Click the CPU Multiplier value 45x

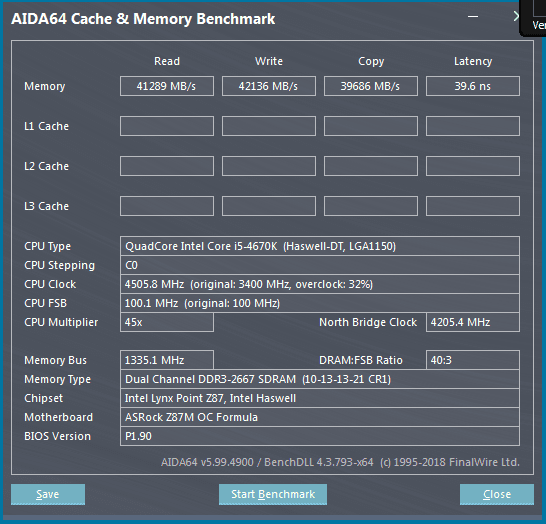(x=167, y=322)
